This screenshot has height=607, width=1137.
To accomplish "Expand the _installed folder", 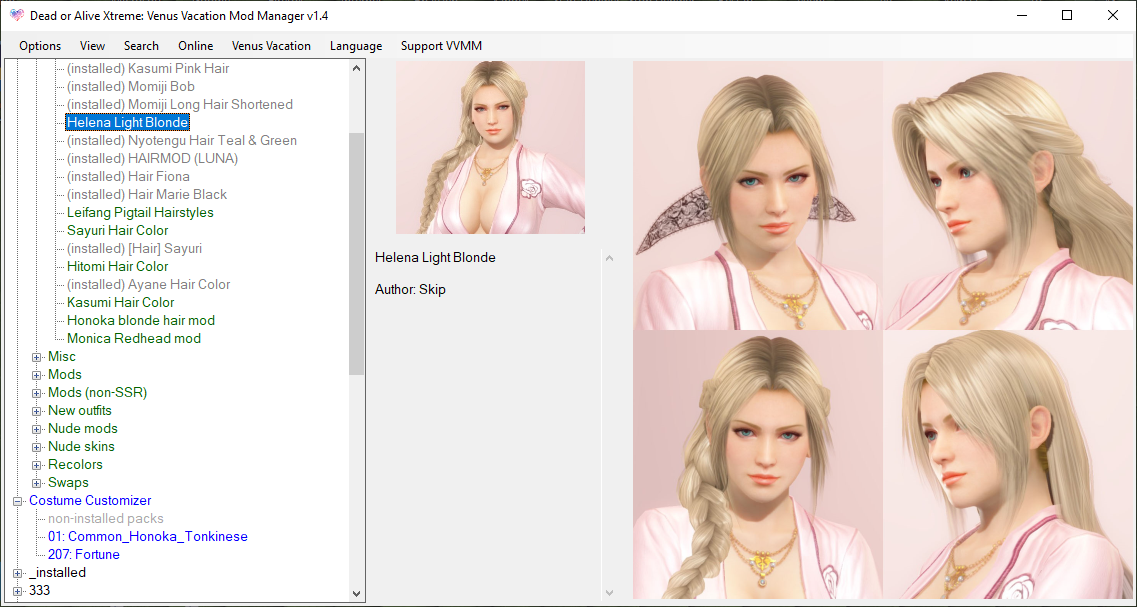I will coord(17,573).
